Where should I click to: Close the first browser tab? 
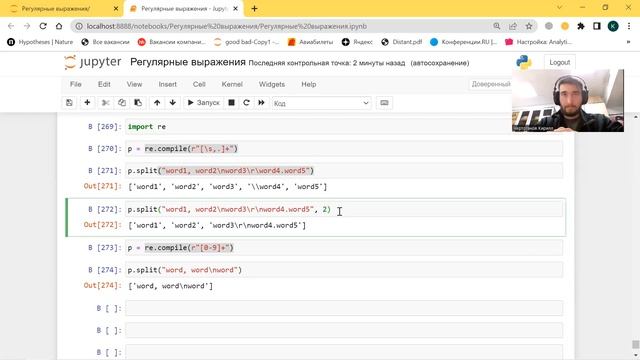click(116, 9)
